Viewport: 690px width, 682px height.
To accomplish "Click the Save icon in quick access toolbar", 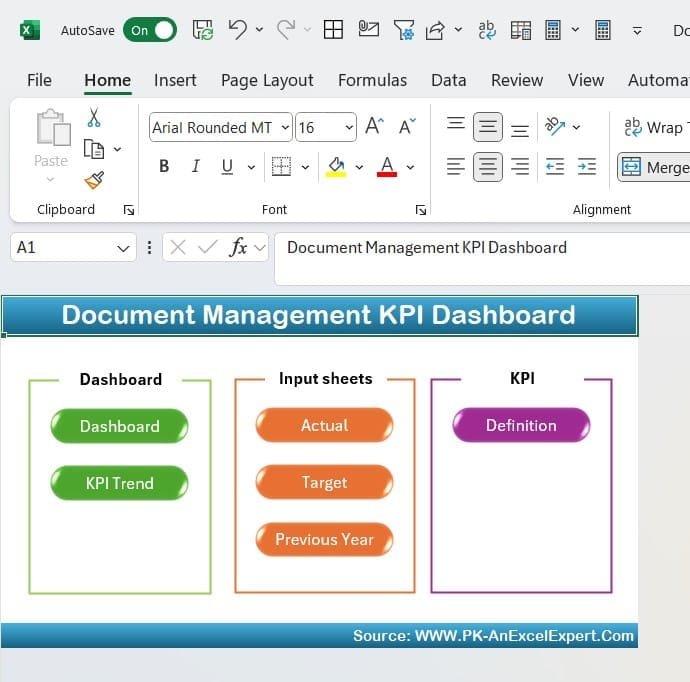I will coord(203,30).
